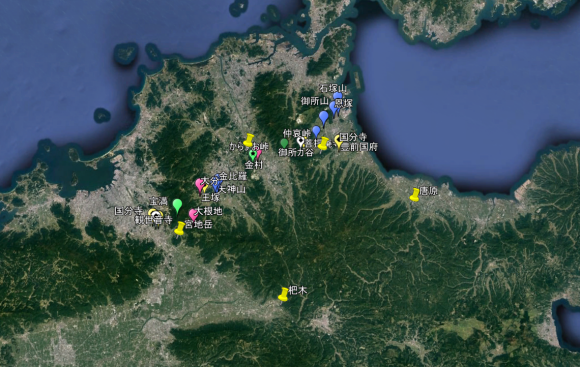Select the pink marker left of 大分
The image size is (580, 367).
tap(200, 186)
